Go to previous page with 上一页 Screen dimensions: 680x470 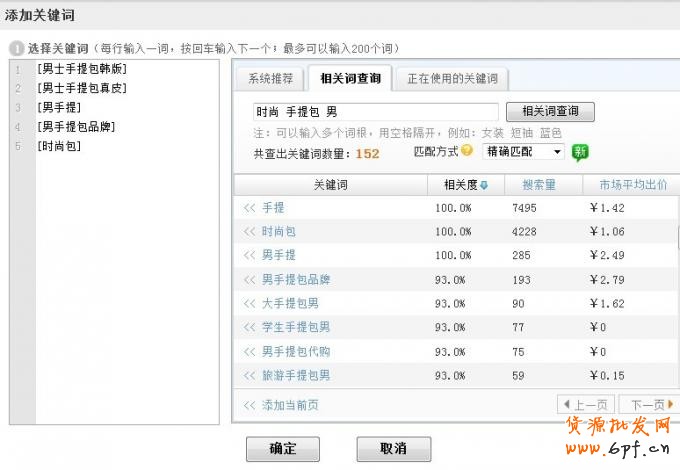(586, 405)
